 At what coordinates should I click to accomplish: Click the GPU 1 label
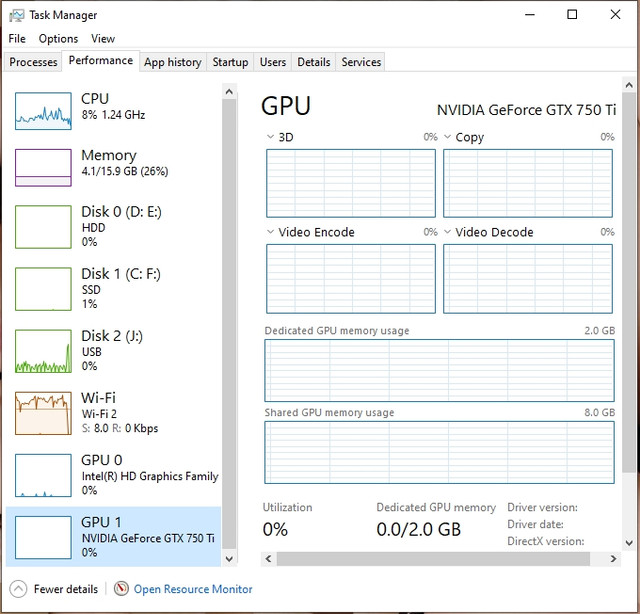101,522
